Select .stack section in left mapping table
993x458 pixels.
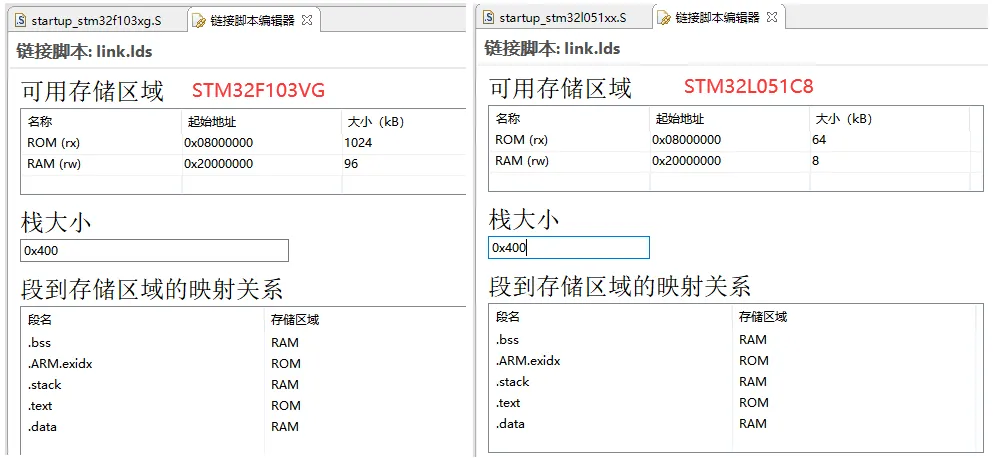pos(44,385)
